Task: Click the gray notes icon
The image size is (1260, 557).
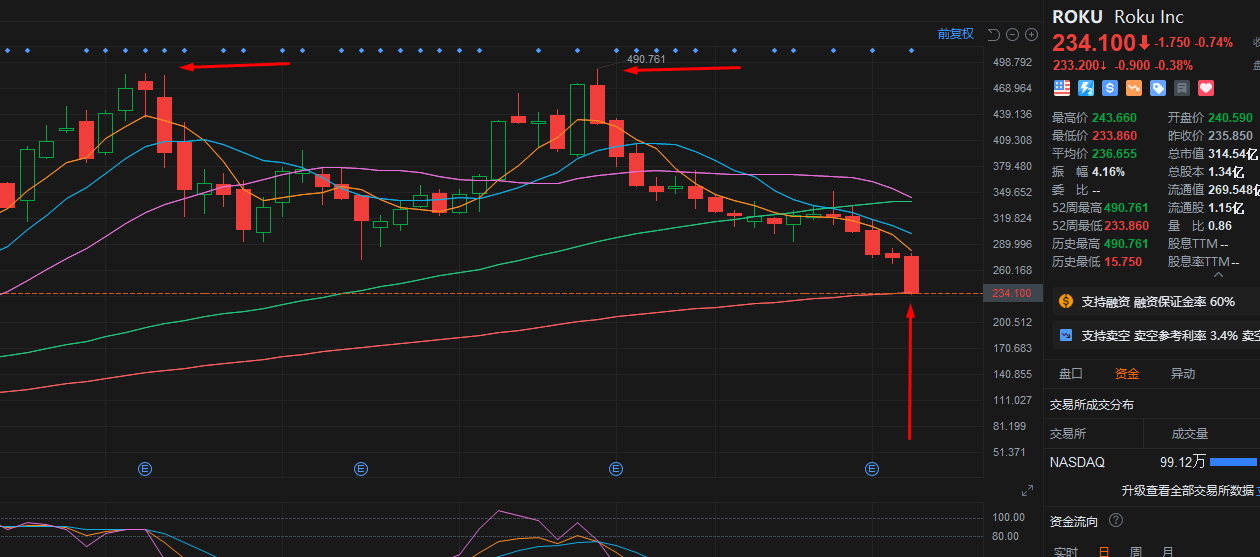Action: point(1182,88)
